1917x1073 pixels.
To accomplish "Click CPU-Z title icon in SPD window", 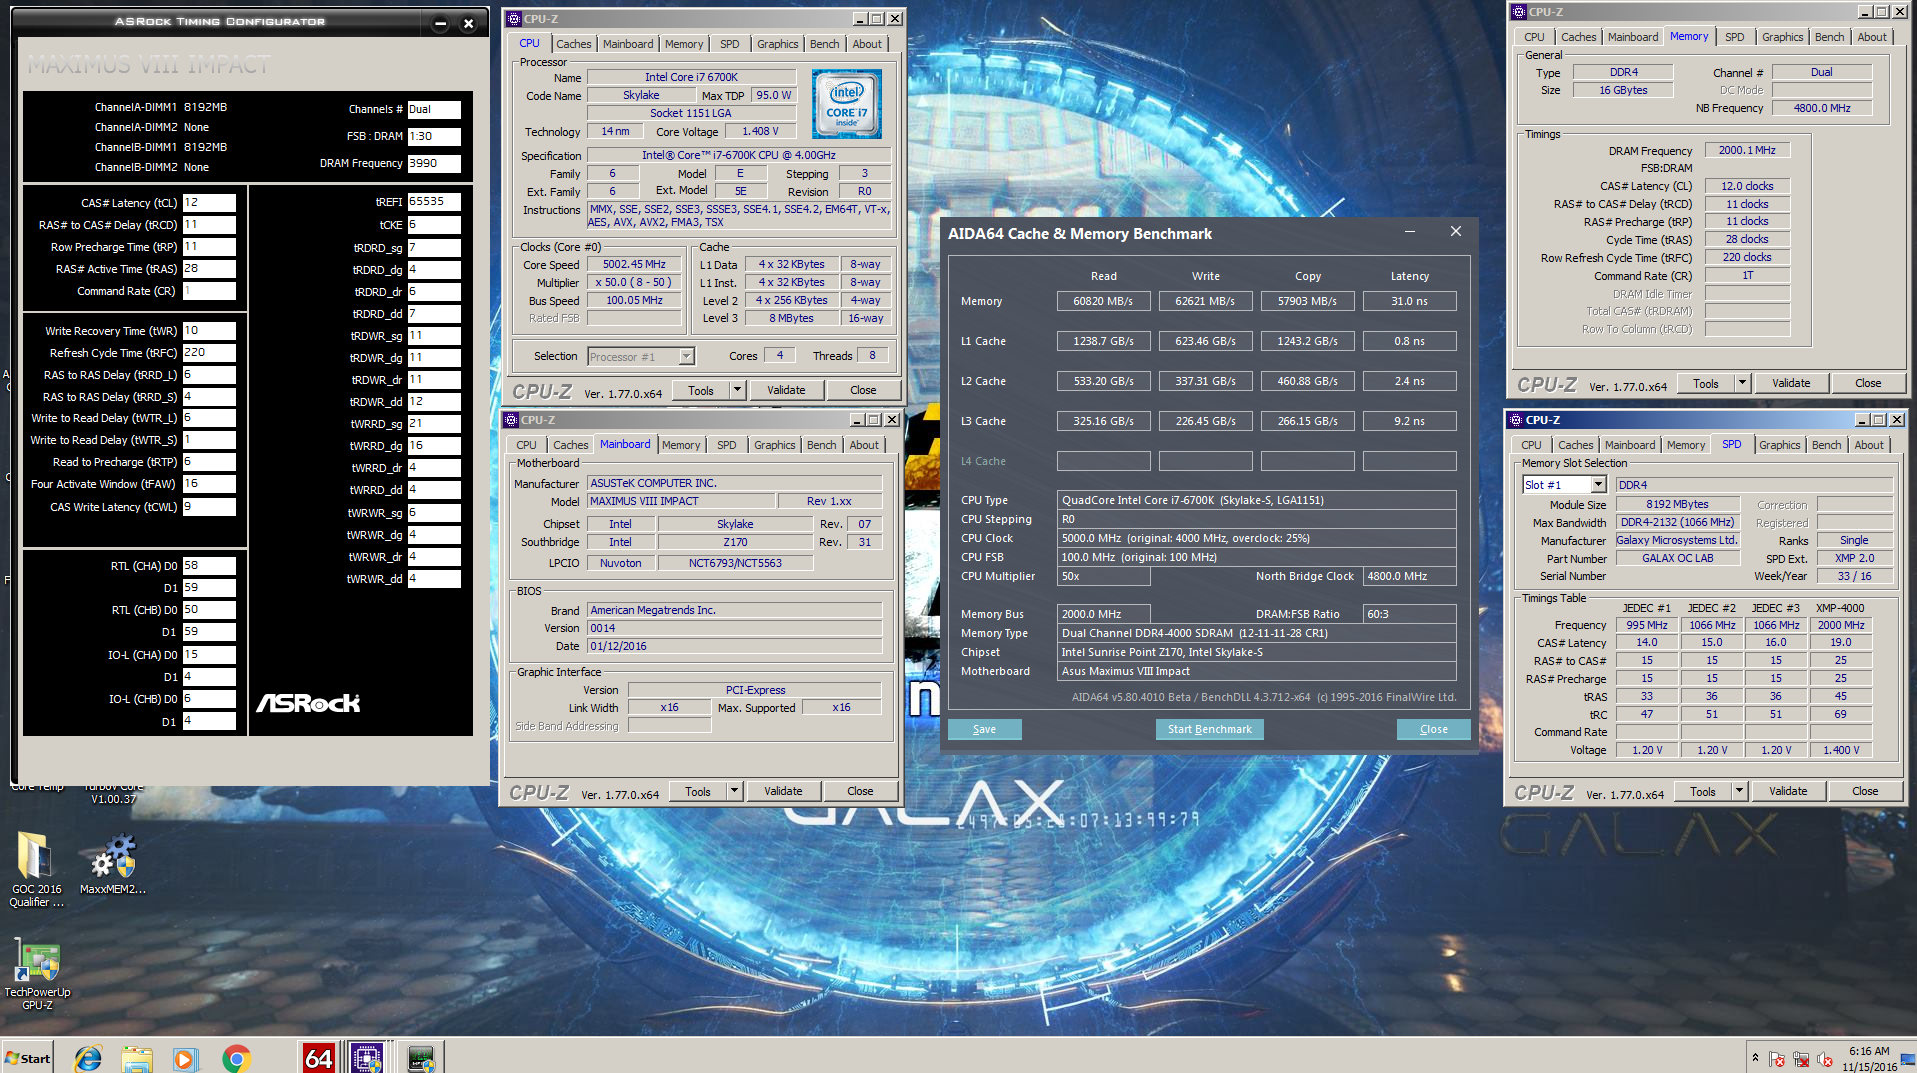I will (1515, 420).
